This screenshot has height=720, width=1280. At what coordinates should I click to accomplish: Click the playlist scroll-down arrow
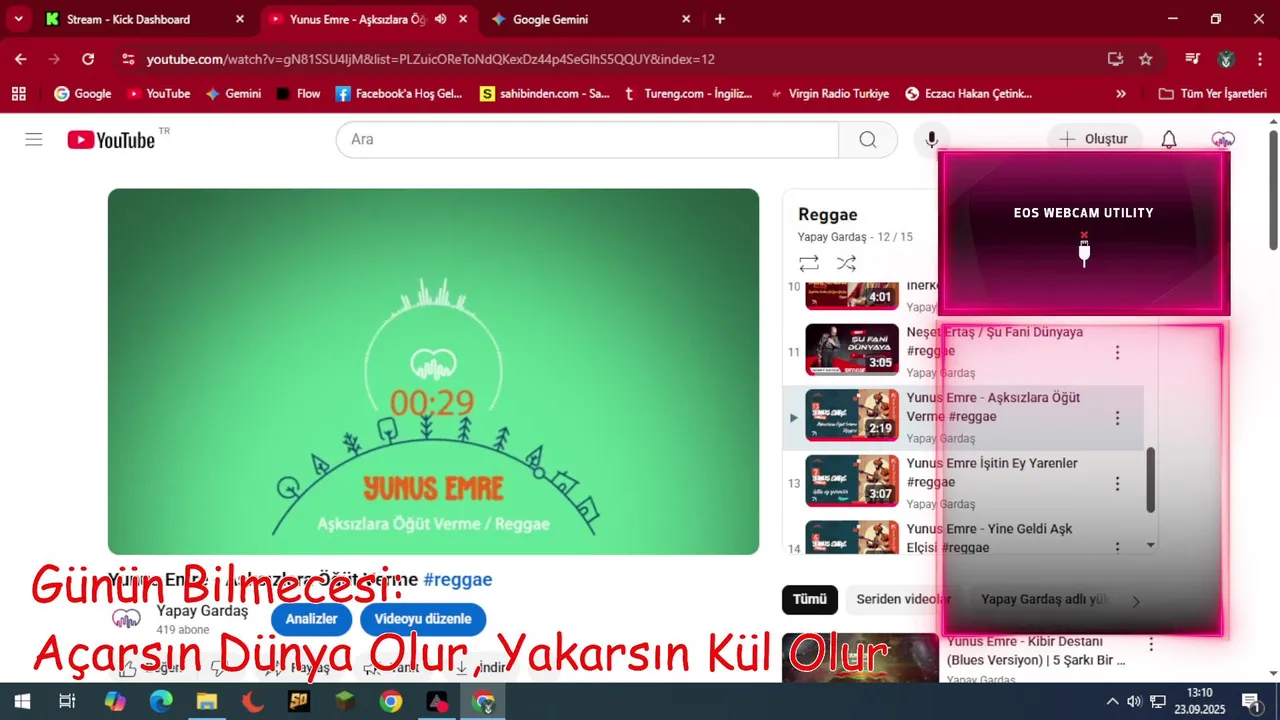coord(1150,545)
